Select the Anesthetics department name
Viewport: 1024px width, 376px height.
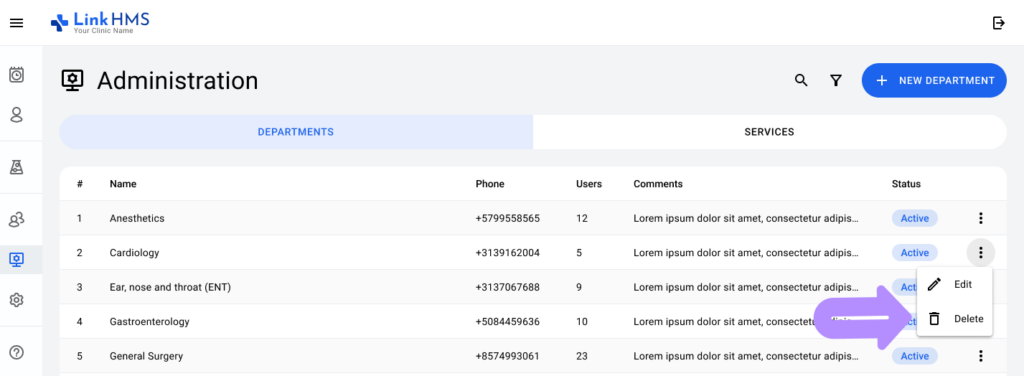pyautogui.click(x=136, y=218)
